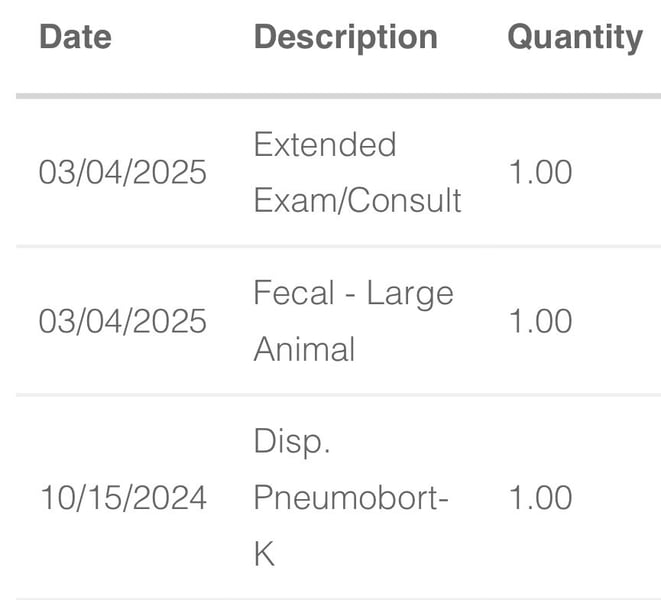Click the "Disp." text in the last row
Screen dimensions: 661x600
point(291,442)
